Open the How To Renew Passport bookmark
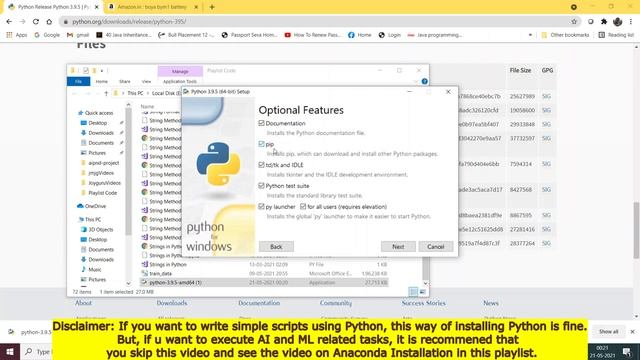The height and width of the screenshot is (360, 640). (x=313, y=35)
